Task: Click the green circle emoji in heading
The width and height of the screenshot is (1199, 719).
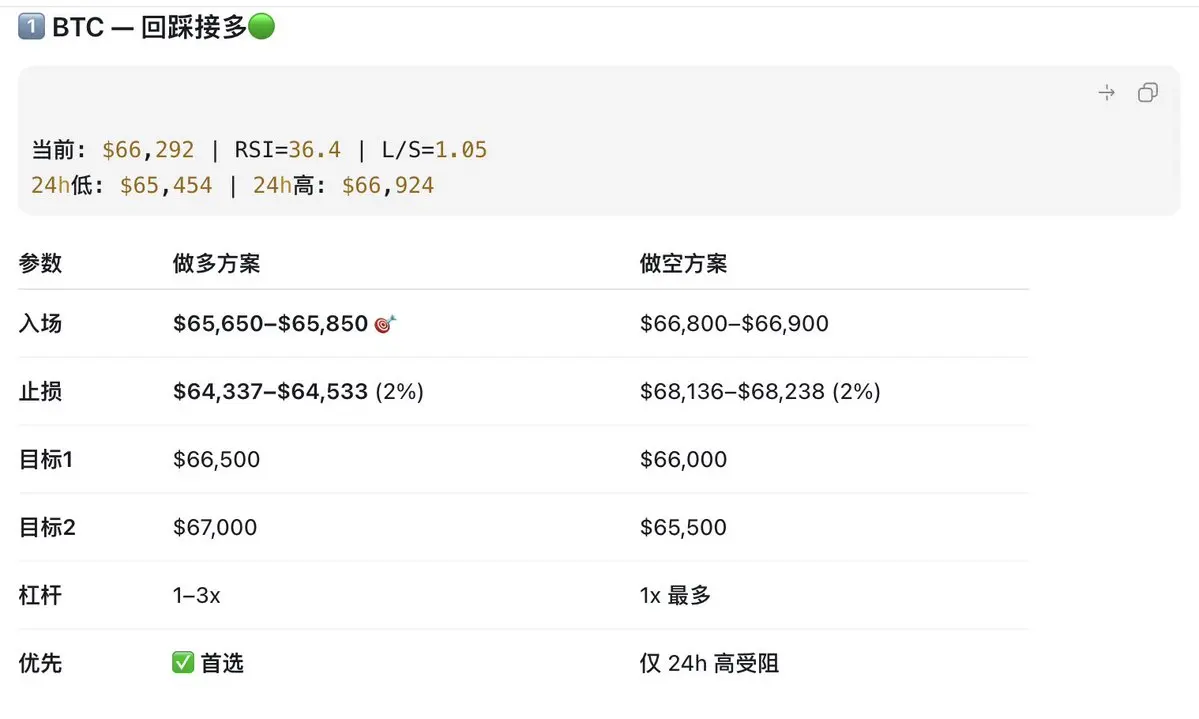Action: [x=262, y=27]
